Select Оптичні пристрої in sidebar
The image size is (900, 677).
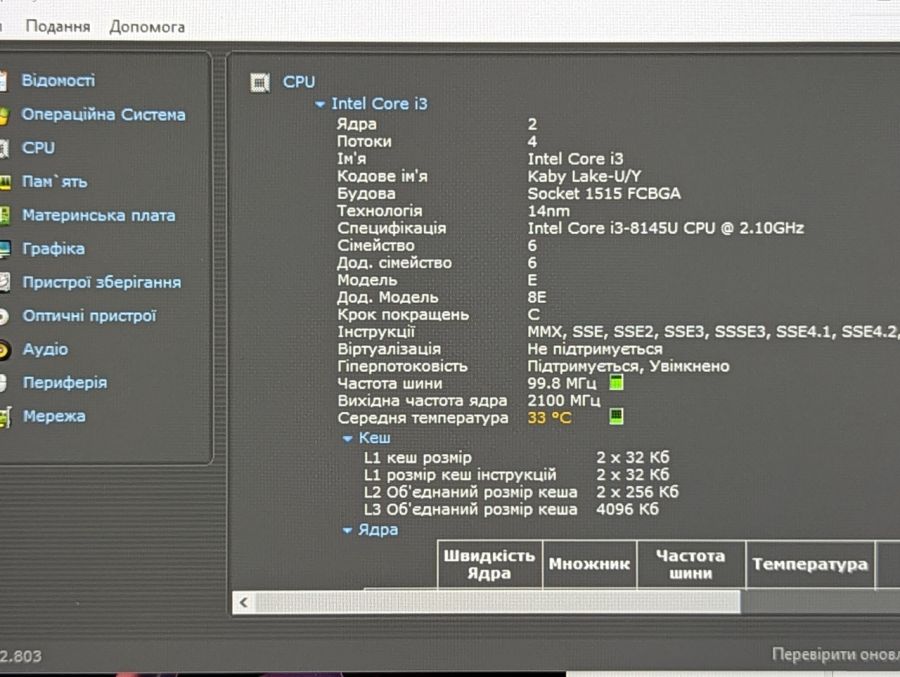[x=89, y=316]
